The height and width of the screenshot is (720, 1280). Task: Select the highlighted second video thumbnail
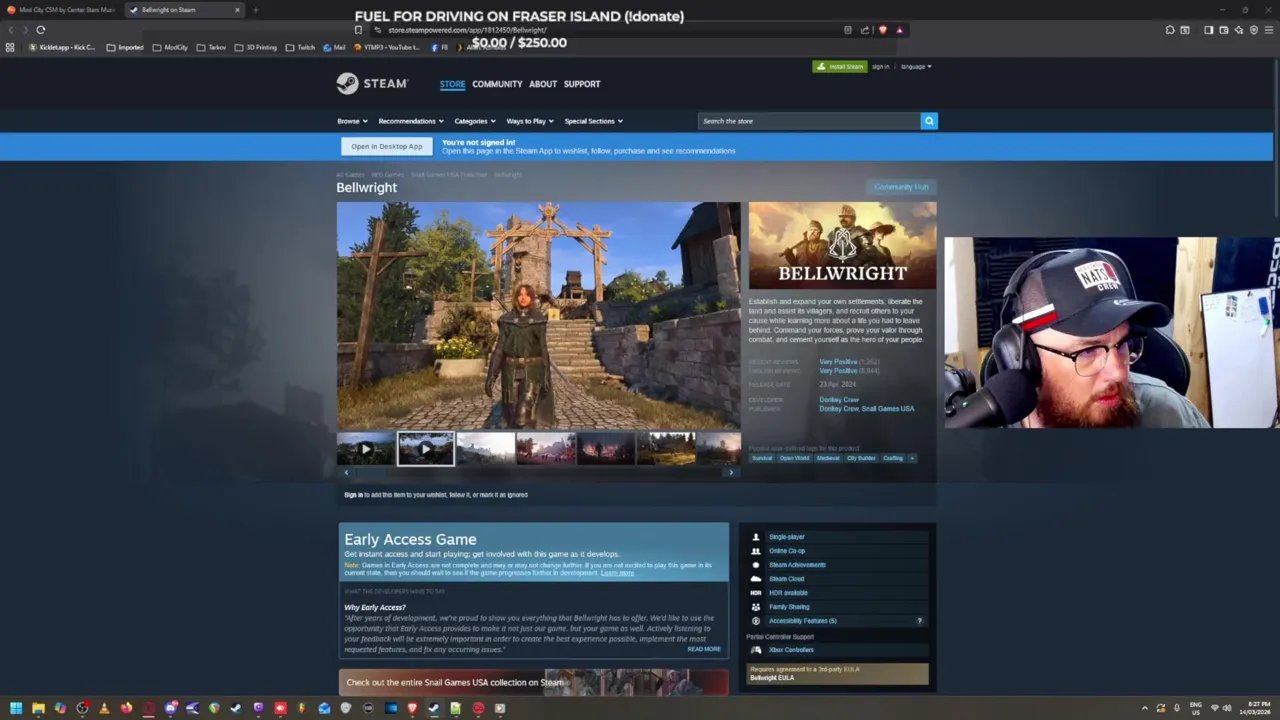[425, 449]
